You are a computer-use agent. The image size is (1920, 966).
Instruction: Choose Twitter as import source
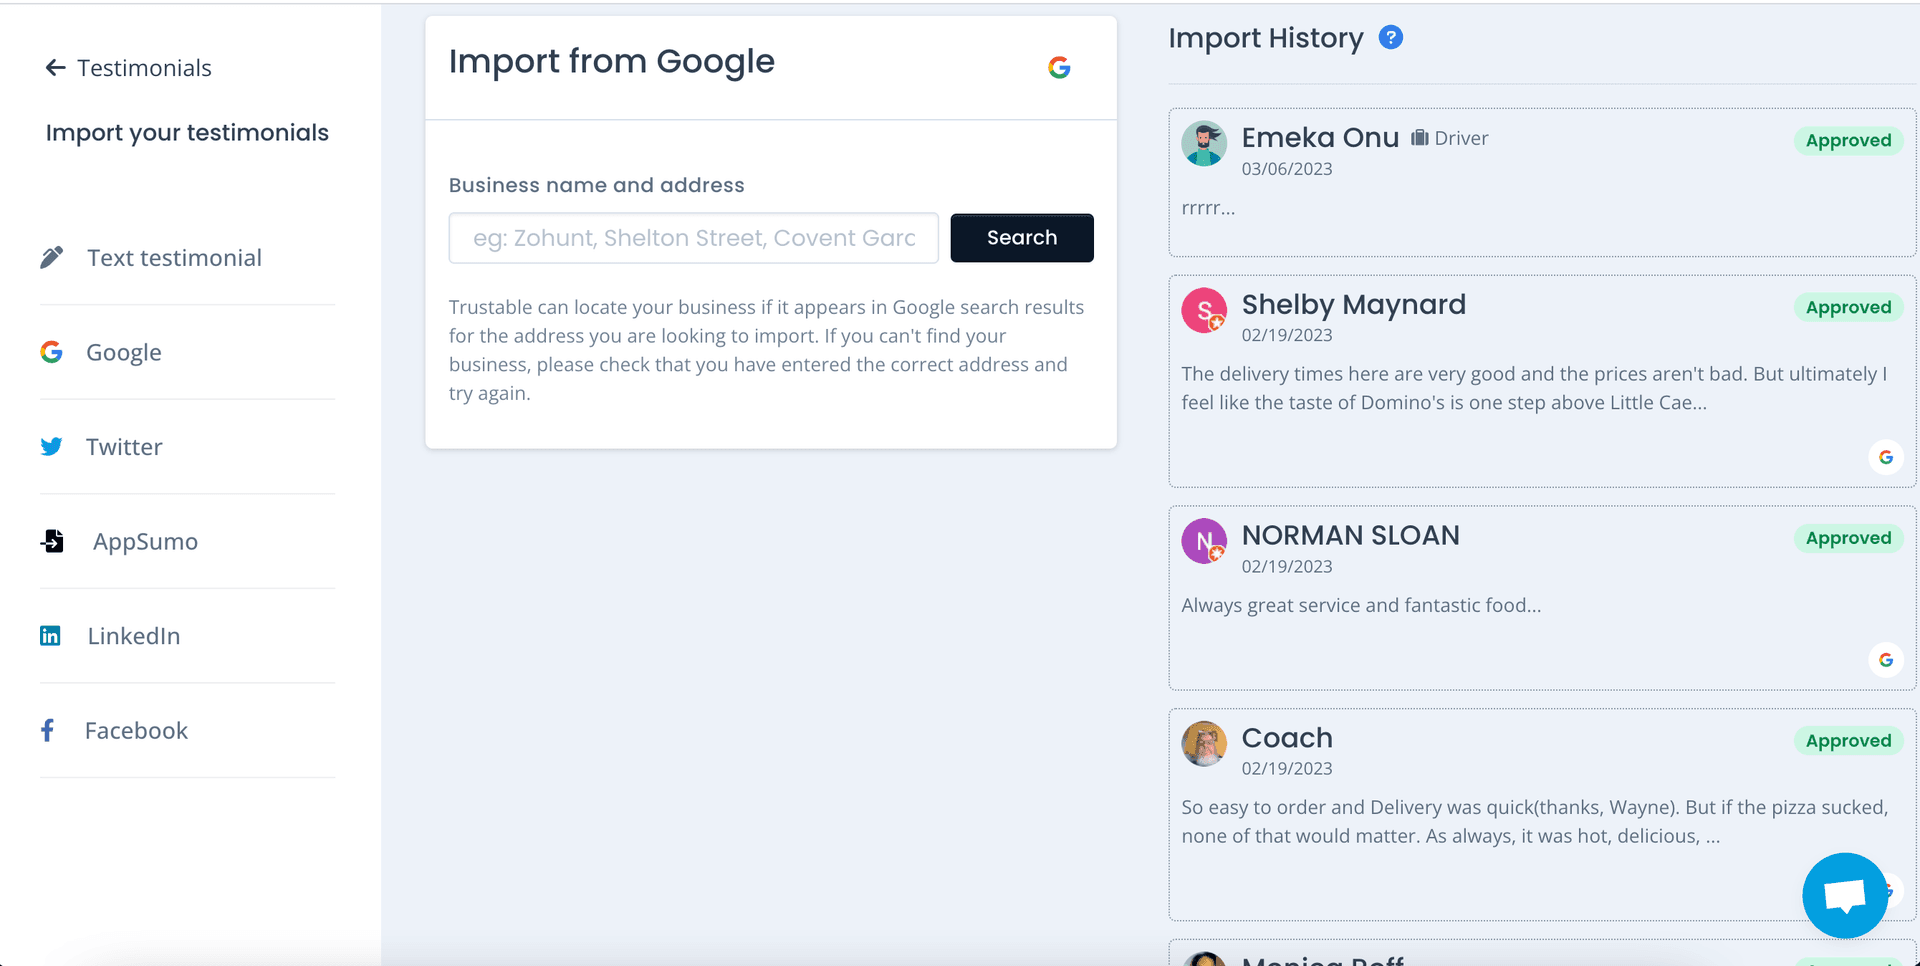[x=124, y=447]
